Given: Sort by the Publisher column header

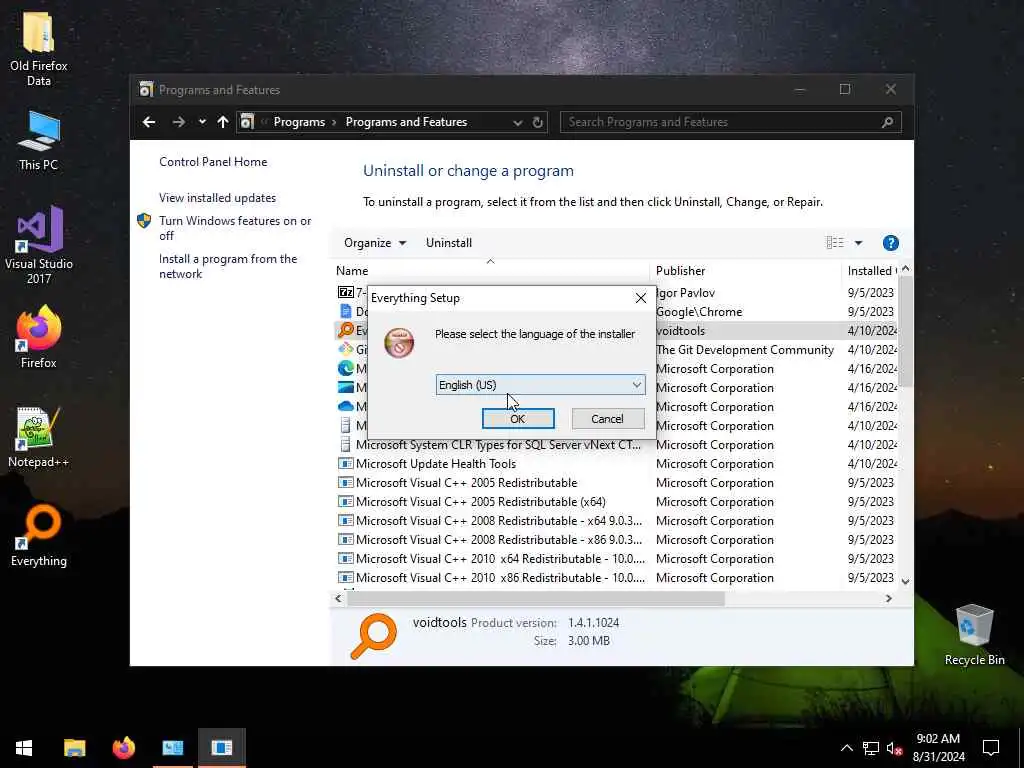Looking at the screenshot, I should (745, 270).
